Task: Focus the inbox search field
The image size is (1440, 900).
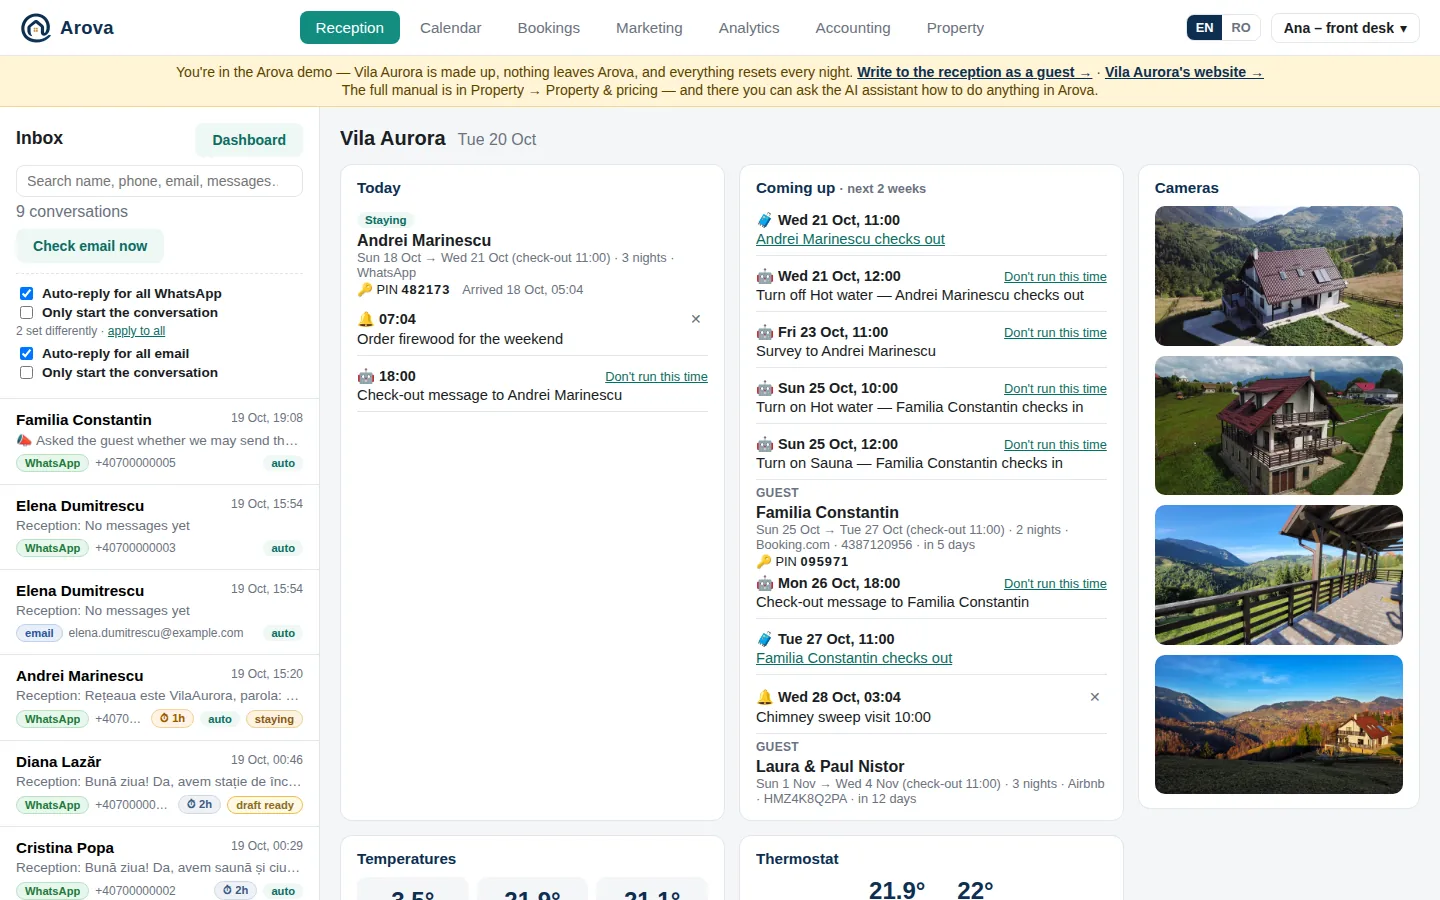Action: point(159,181)
